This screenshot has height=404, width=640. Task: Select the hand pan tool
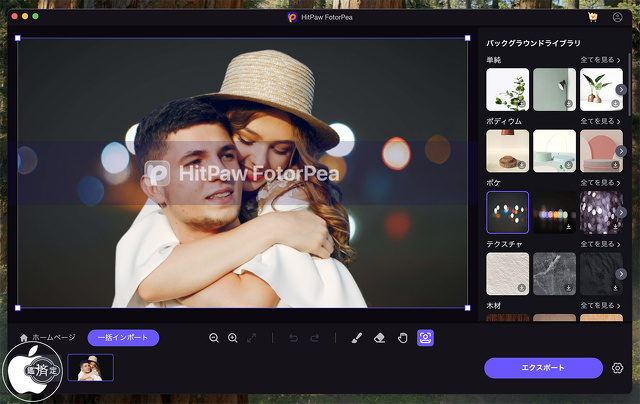[403, 338]
